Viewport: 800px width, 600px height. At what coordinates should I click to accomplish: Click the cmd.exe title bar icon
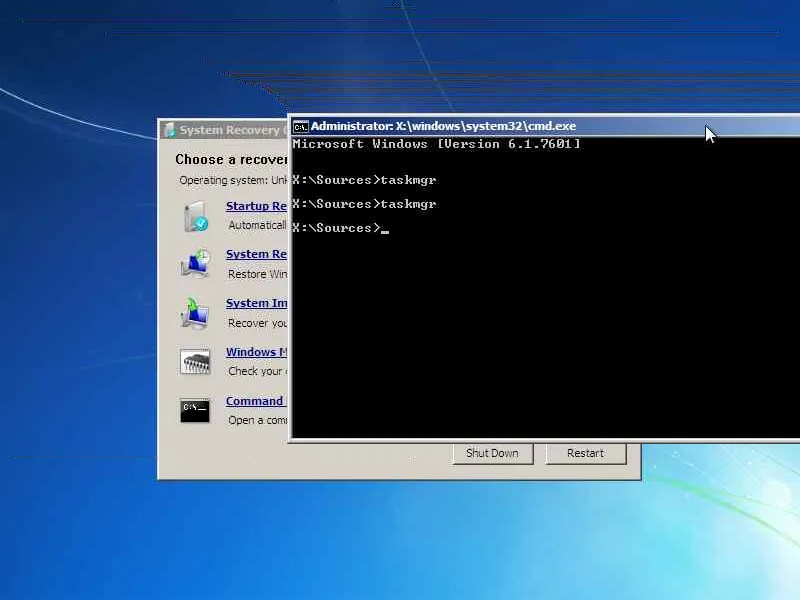click(x=301, y=127)
